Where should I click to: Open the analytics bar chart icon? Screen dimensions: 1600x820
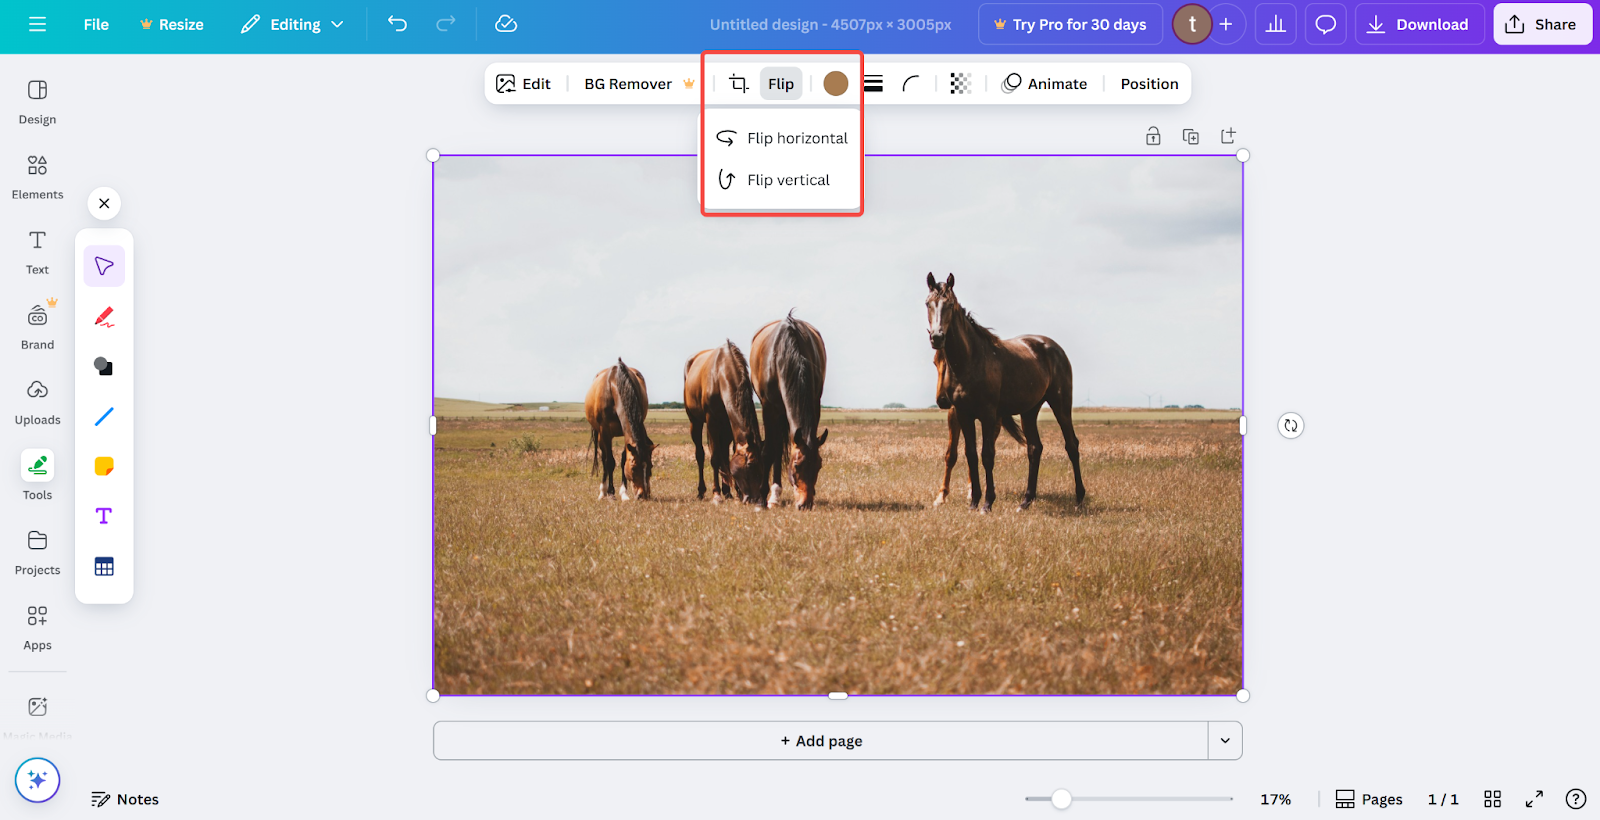1276,24
